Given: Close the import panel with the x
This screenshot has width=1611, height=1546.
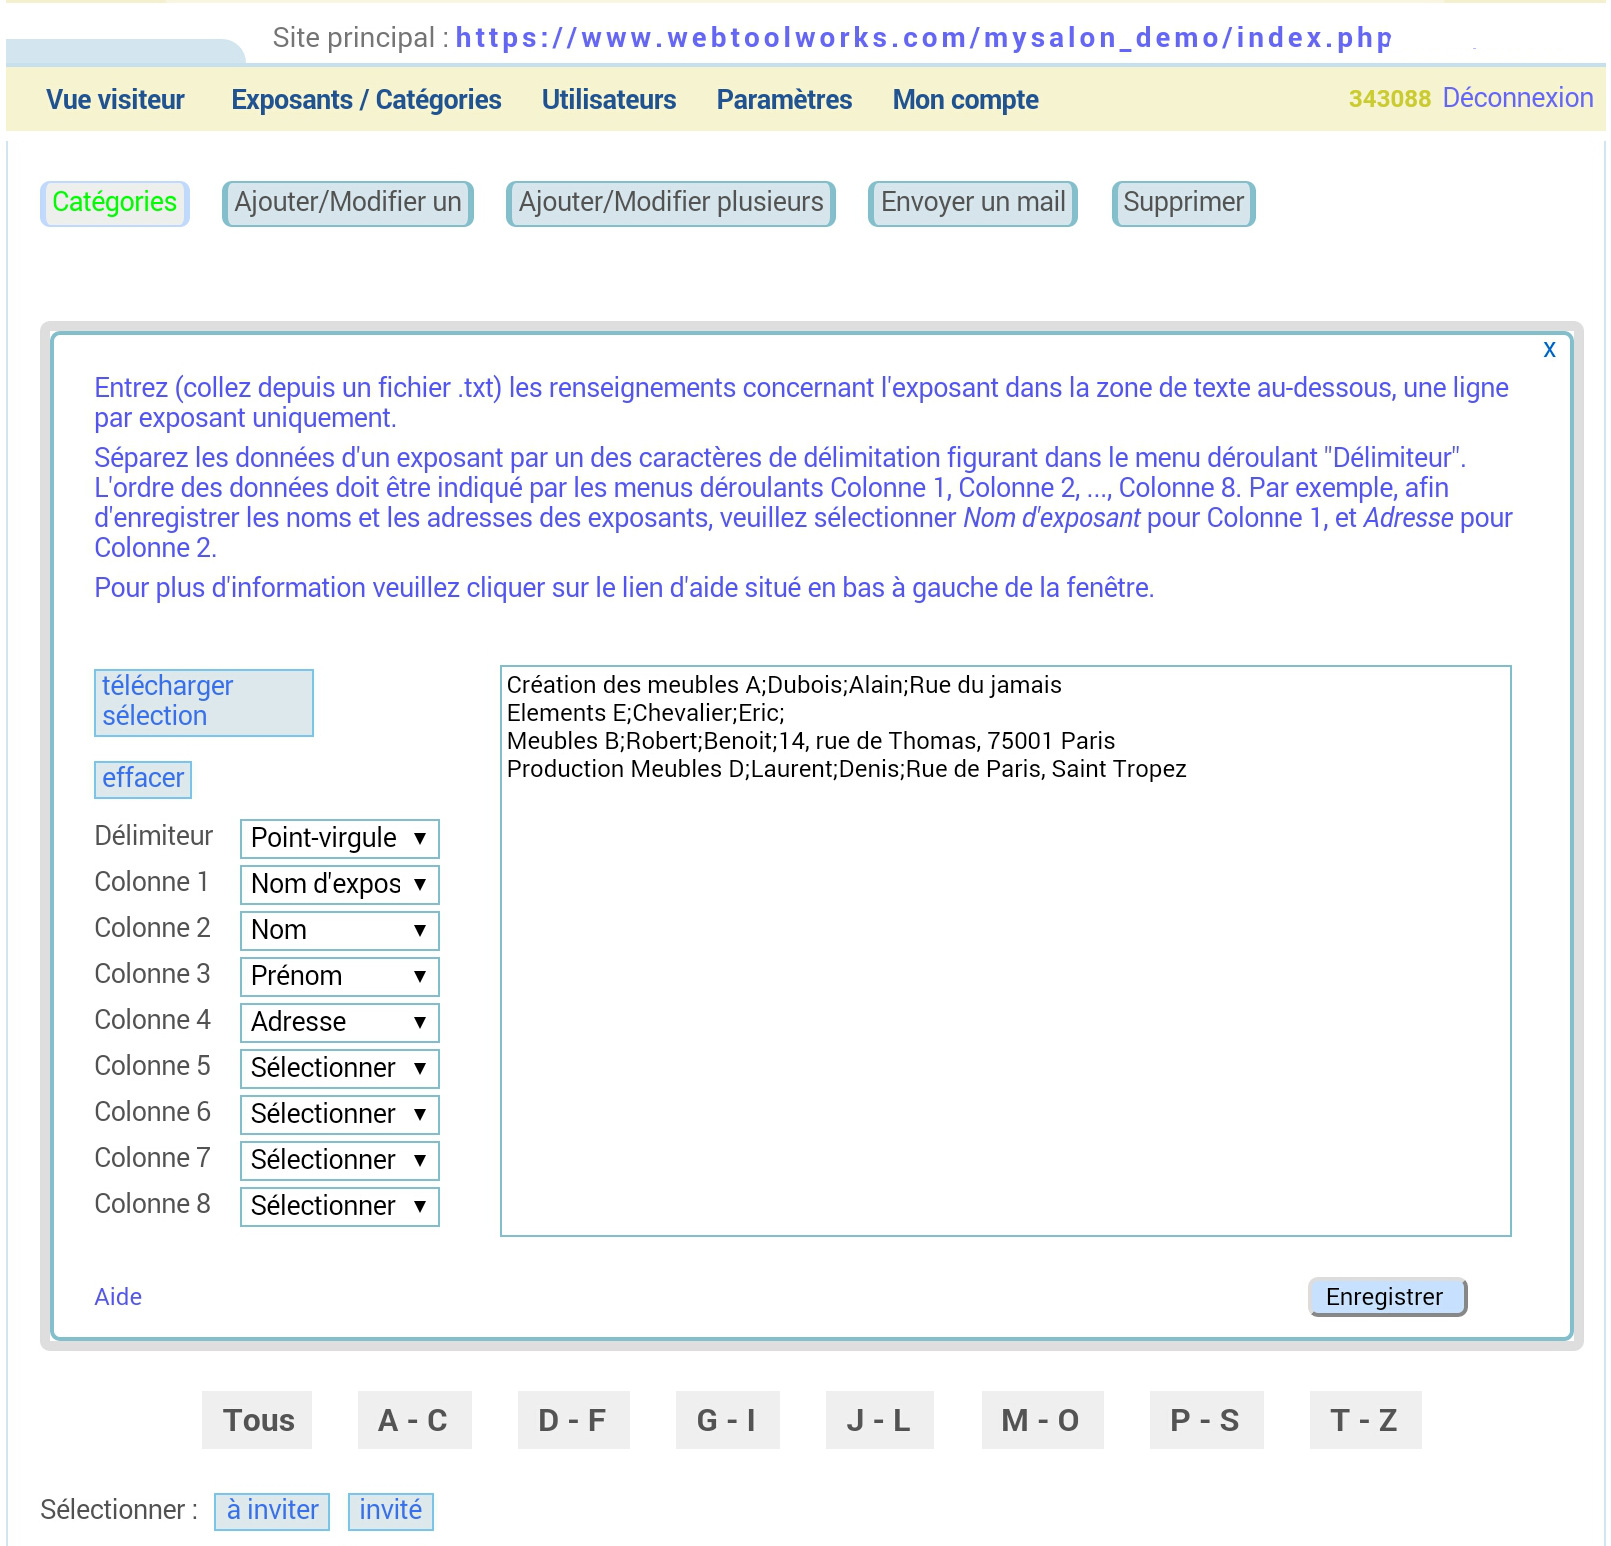Looking at the screenshot, I should 1549,350.
